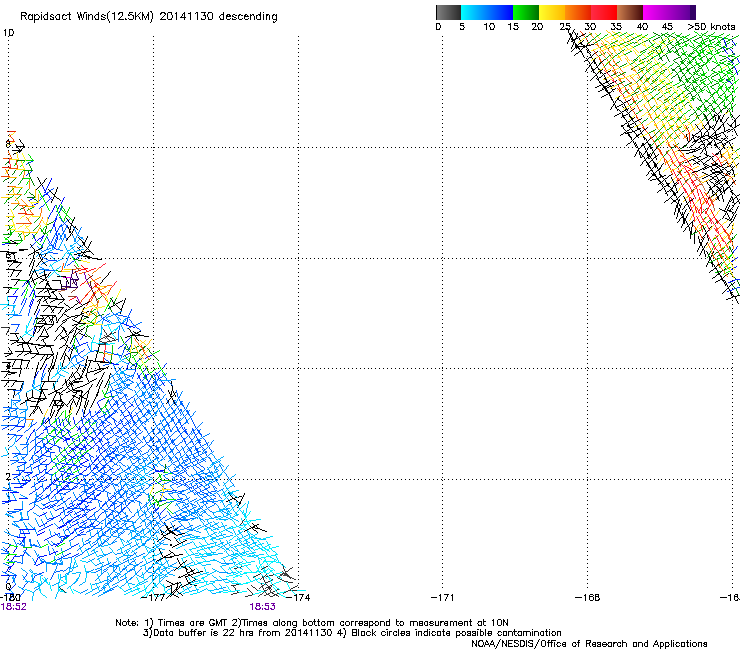Click the legend scale value 40

(642, 27)
